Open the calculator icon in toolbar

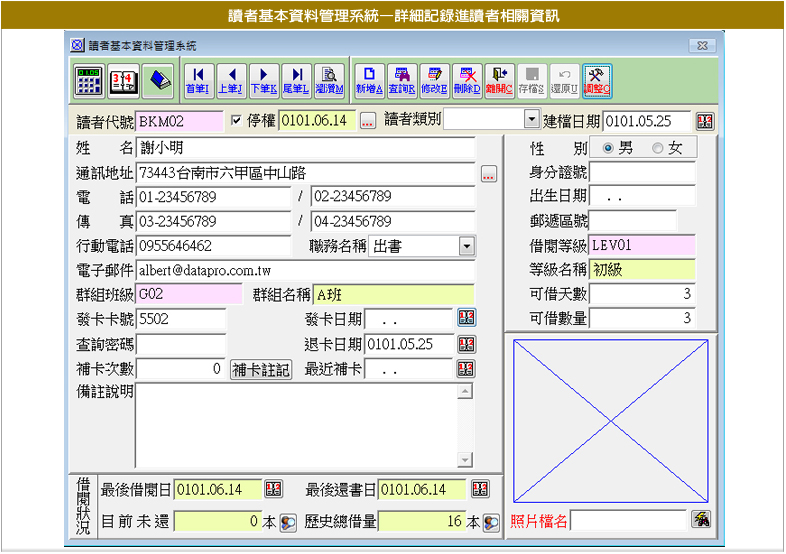89,80
